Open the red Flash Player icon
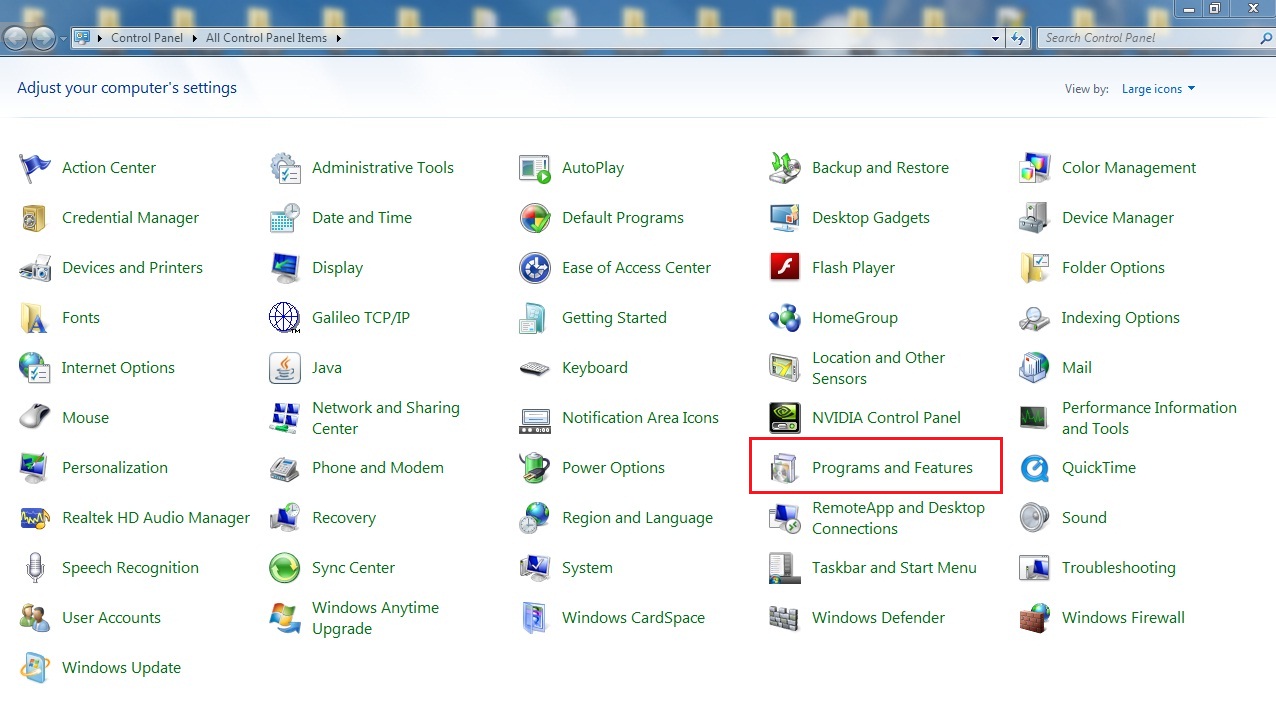 click(785, 268)
